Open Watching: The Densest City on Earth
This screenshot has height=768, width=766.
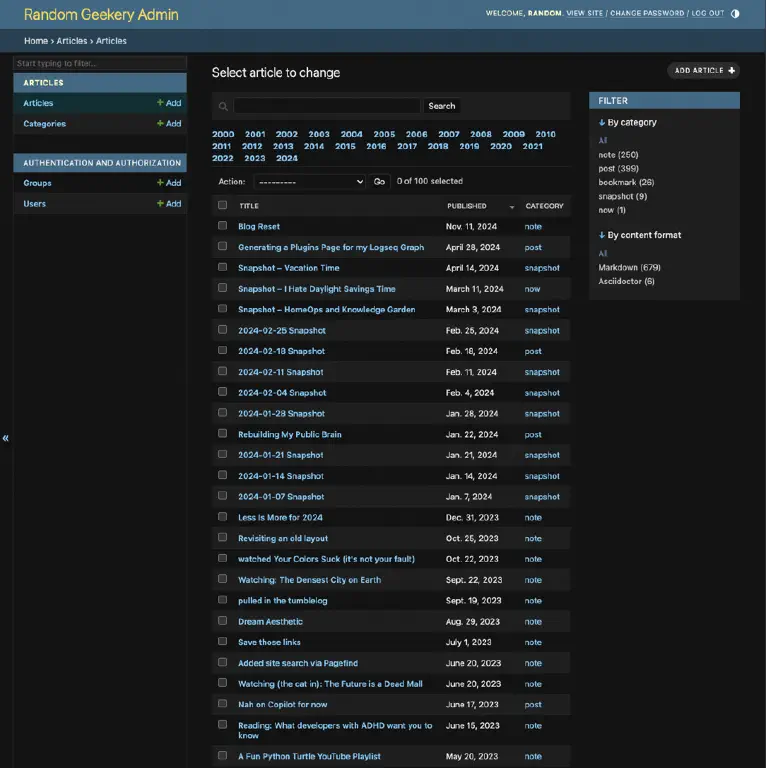[310, 580]
